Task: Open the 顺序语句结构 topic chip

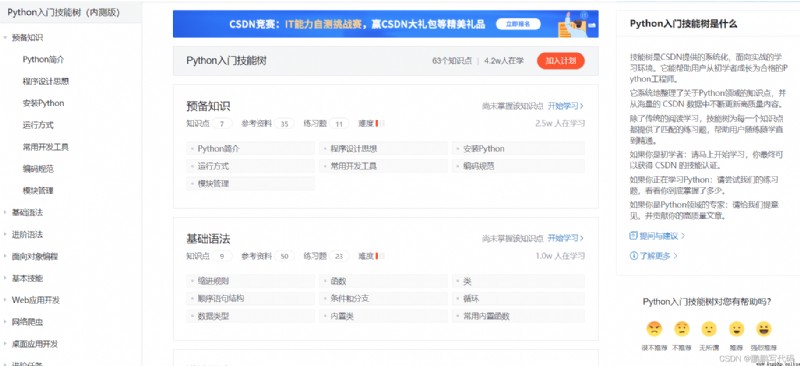Action: [x=251, y=299]
